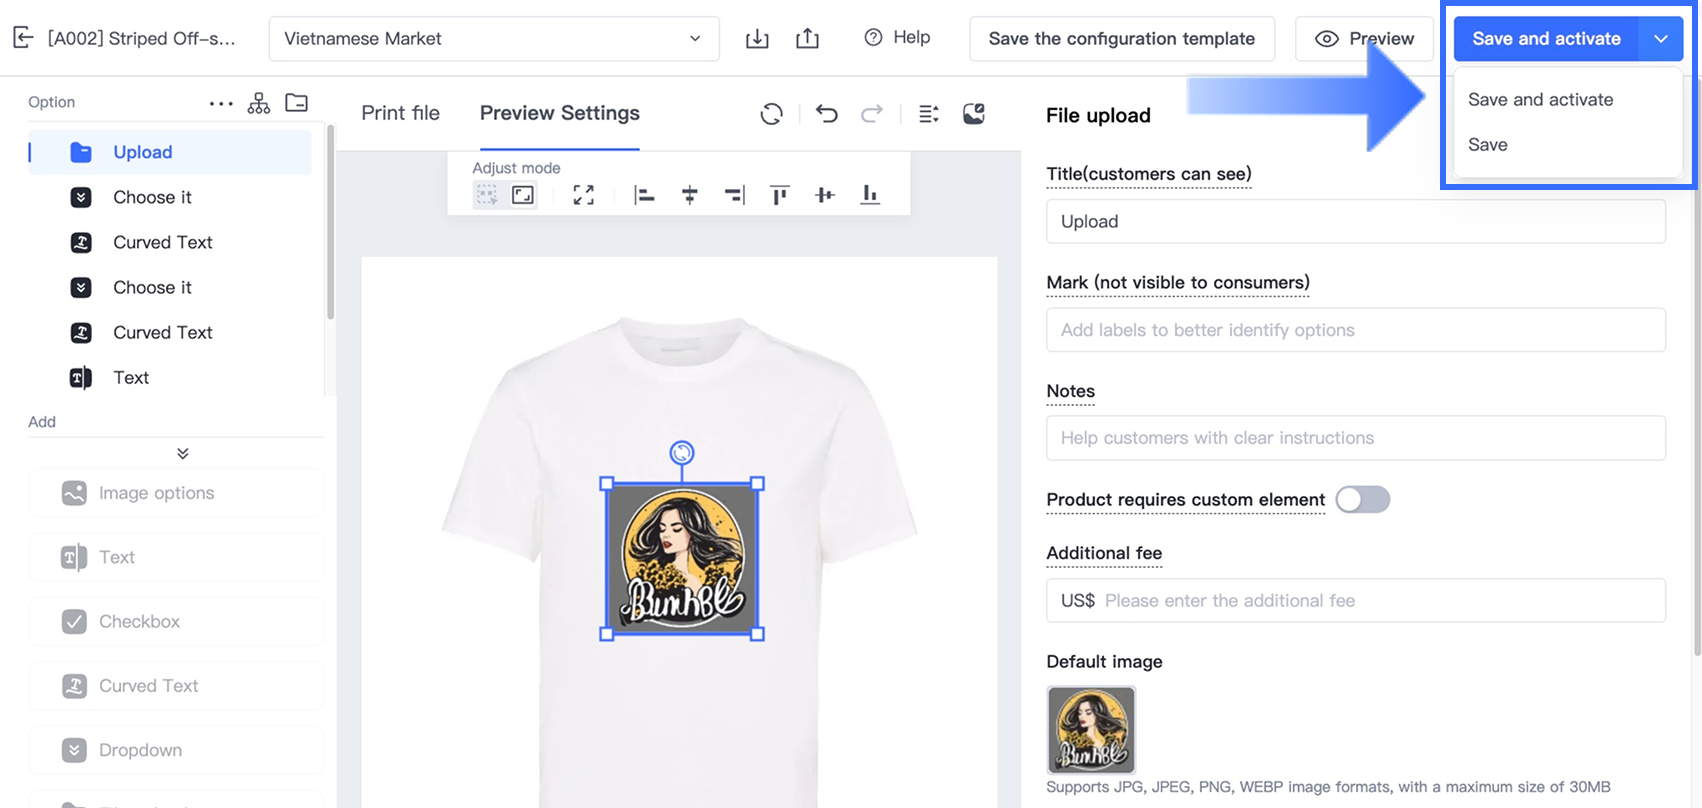Click the Option list vertical scrollbar
This screenshot has width=1702, height=808.
point(330,222)
